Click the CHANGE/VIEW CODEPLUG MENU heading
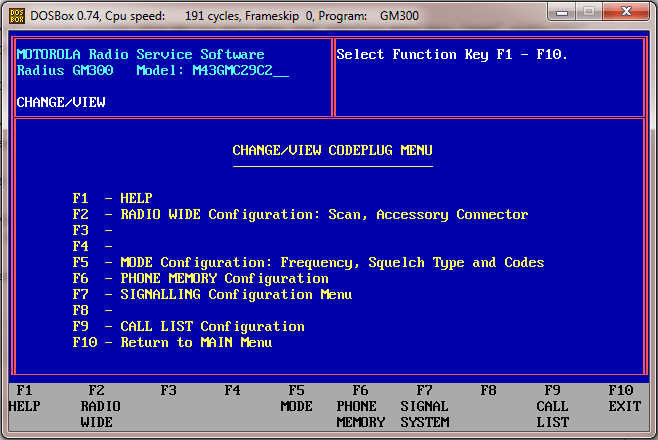Viewport: 658px width, 440px height. [x=332, y=151]
